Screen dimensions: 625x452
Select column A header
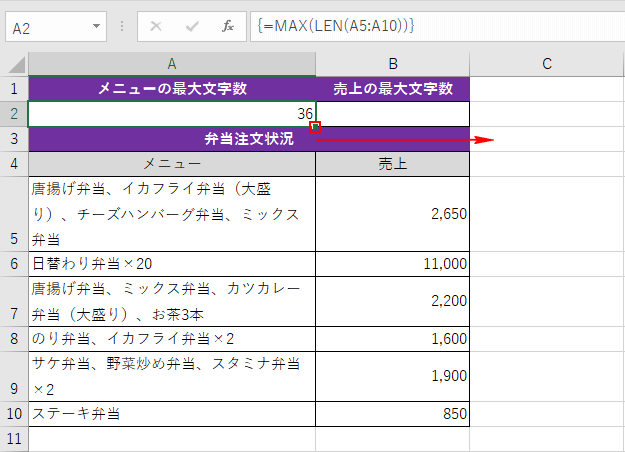(172, 64)
